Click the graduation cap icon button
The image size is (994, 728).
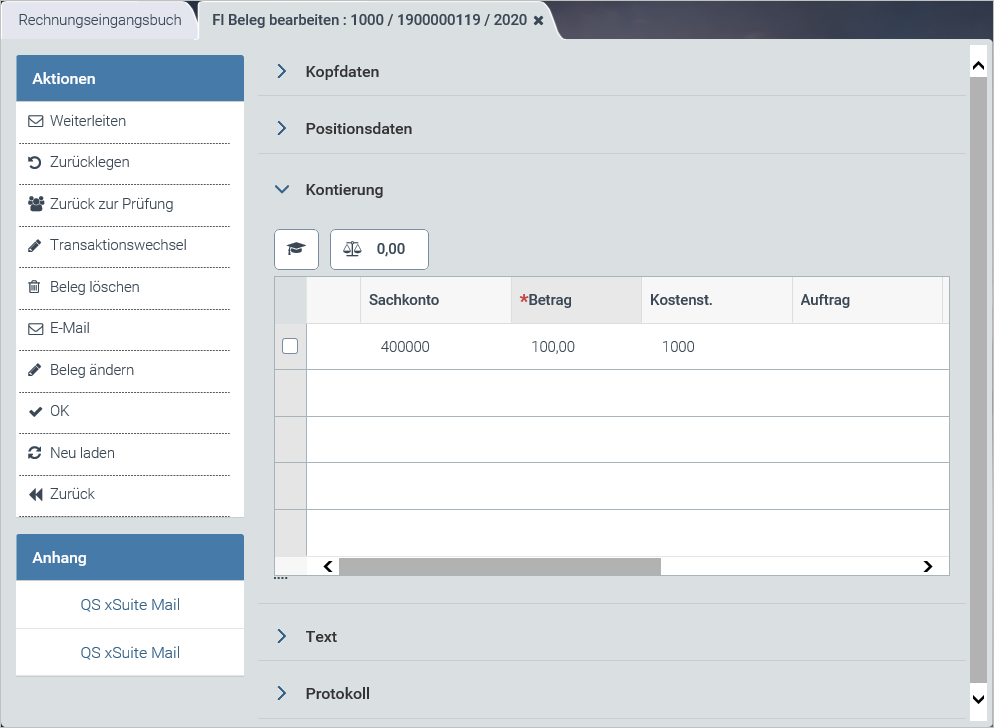click(296, 249)
